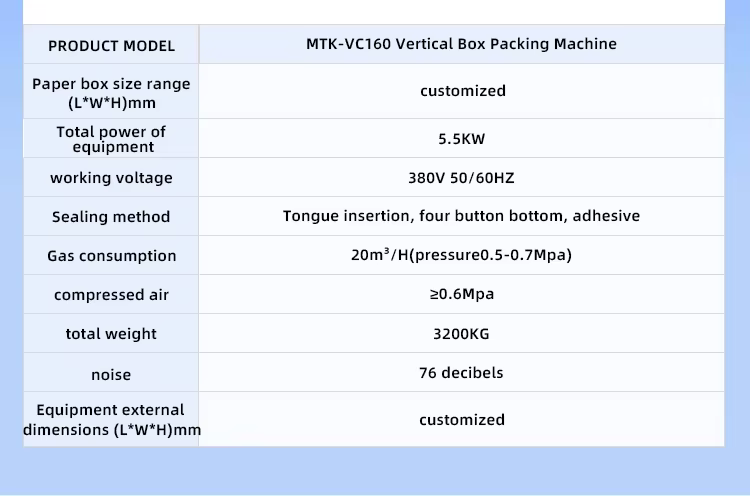
Task: Select the Tongue insertion sealing description
Action: pyautogui.click(x=461, y=216)
